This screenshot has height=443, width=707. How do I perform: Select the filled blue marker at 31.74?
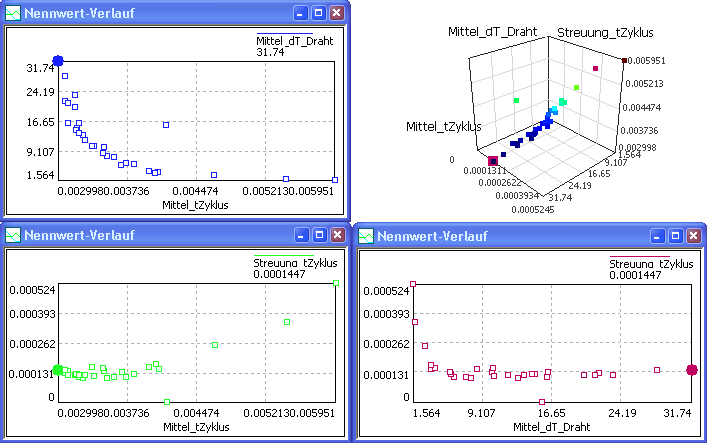pos(58,61)
